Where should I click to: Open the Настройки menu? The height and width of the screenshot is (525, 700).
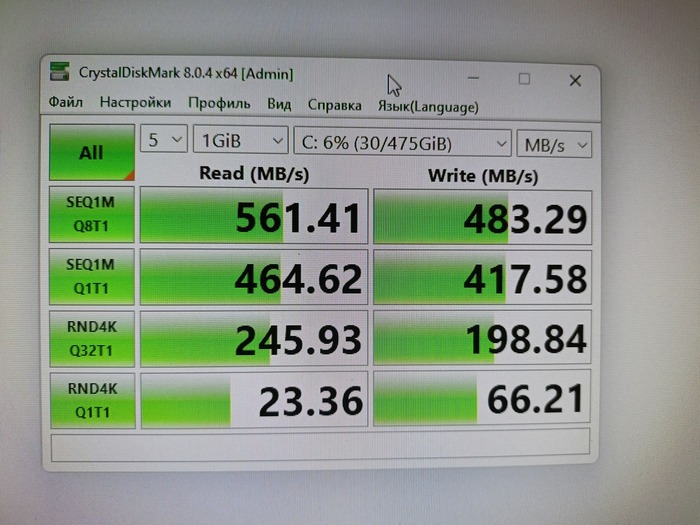[x=135, y=103]
